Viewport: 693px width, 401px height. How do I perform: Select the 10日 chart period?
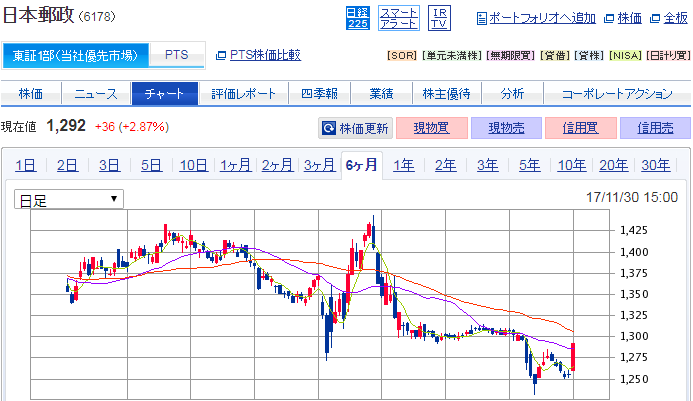194,166
